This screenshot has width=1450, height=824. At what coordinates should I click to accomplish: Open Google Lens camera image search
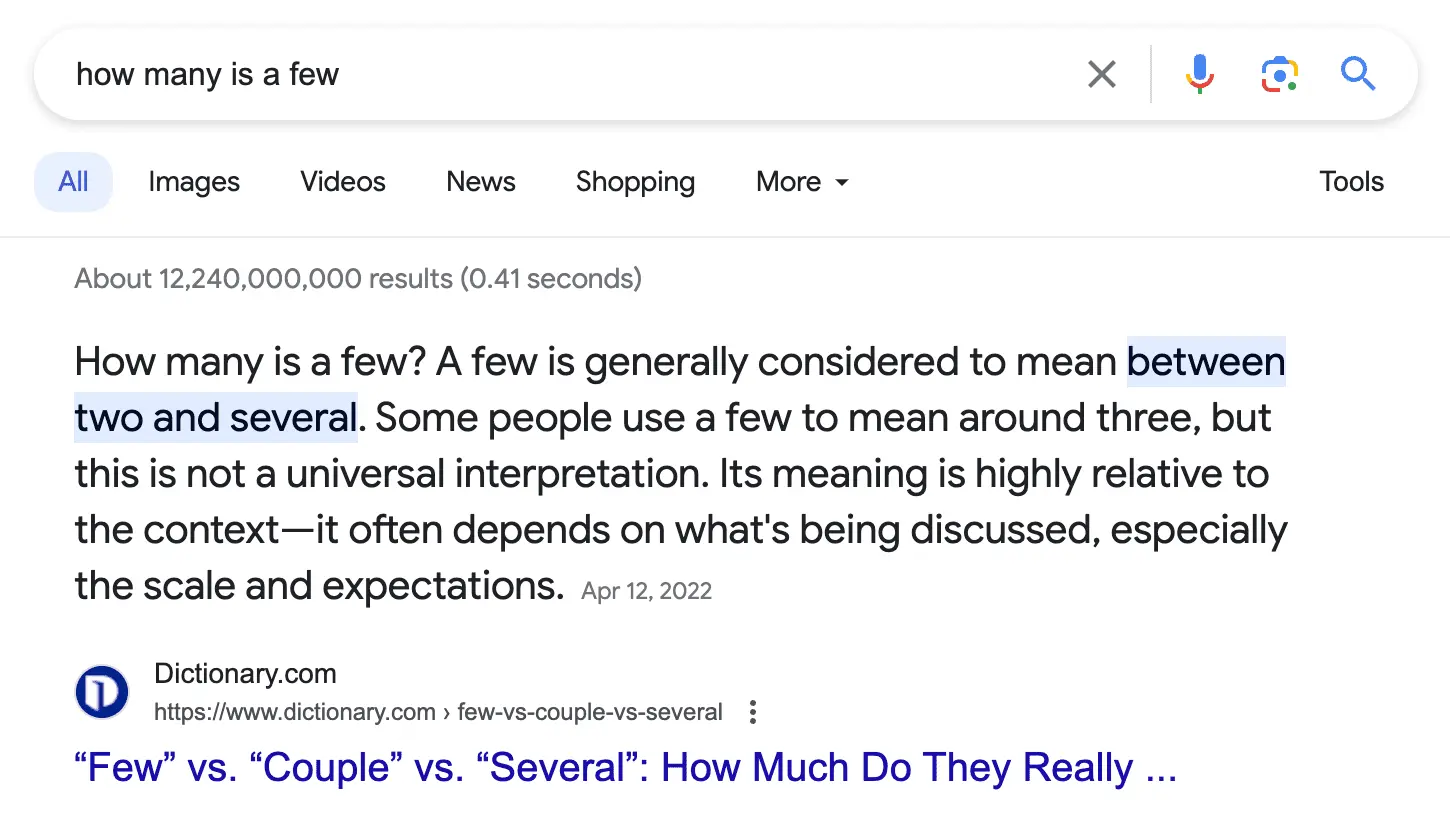pos(1279,74)
